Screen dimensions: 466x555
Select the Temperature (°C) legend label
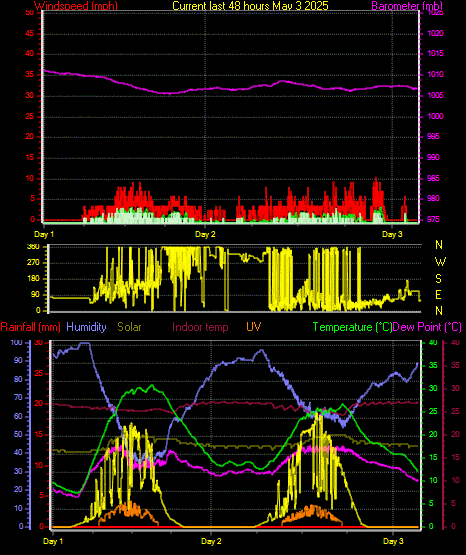point(352,327)
